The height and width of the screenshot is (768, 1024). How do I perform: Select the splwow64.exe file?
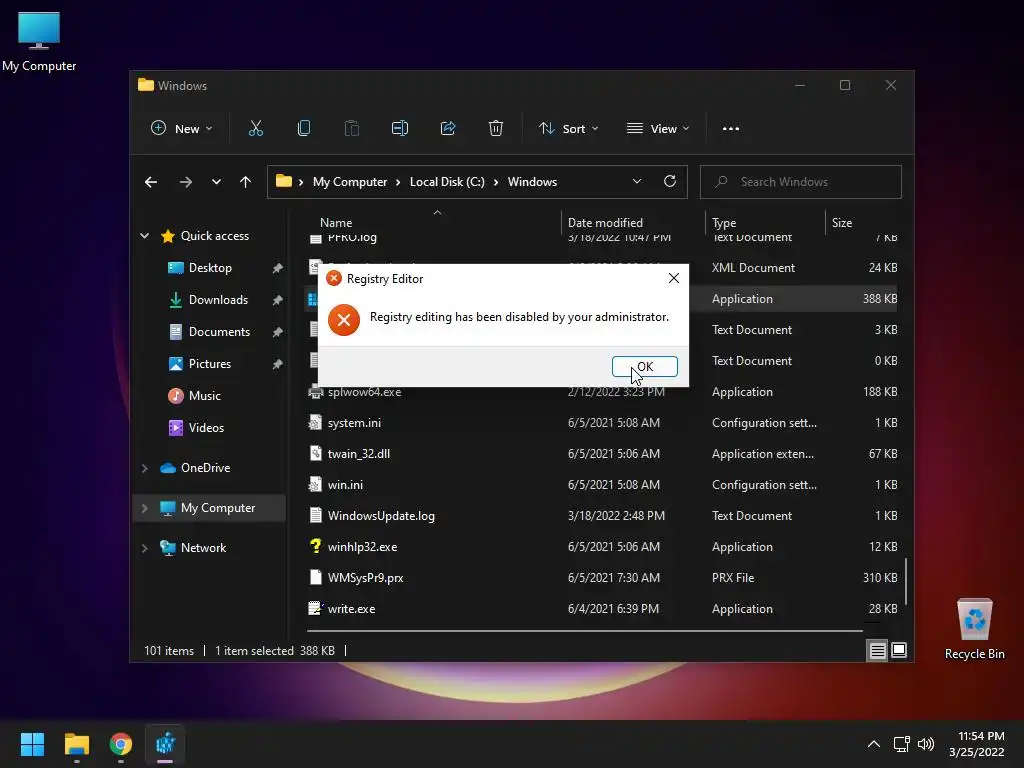pyautogui.click(x=364, y=392)
